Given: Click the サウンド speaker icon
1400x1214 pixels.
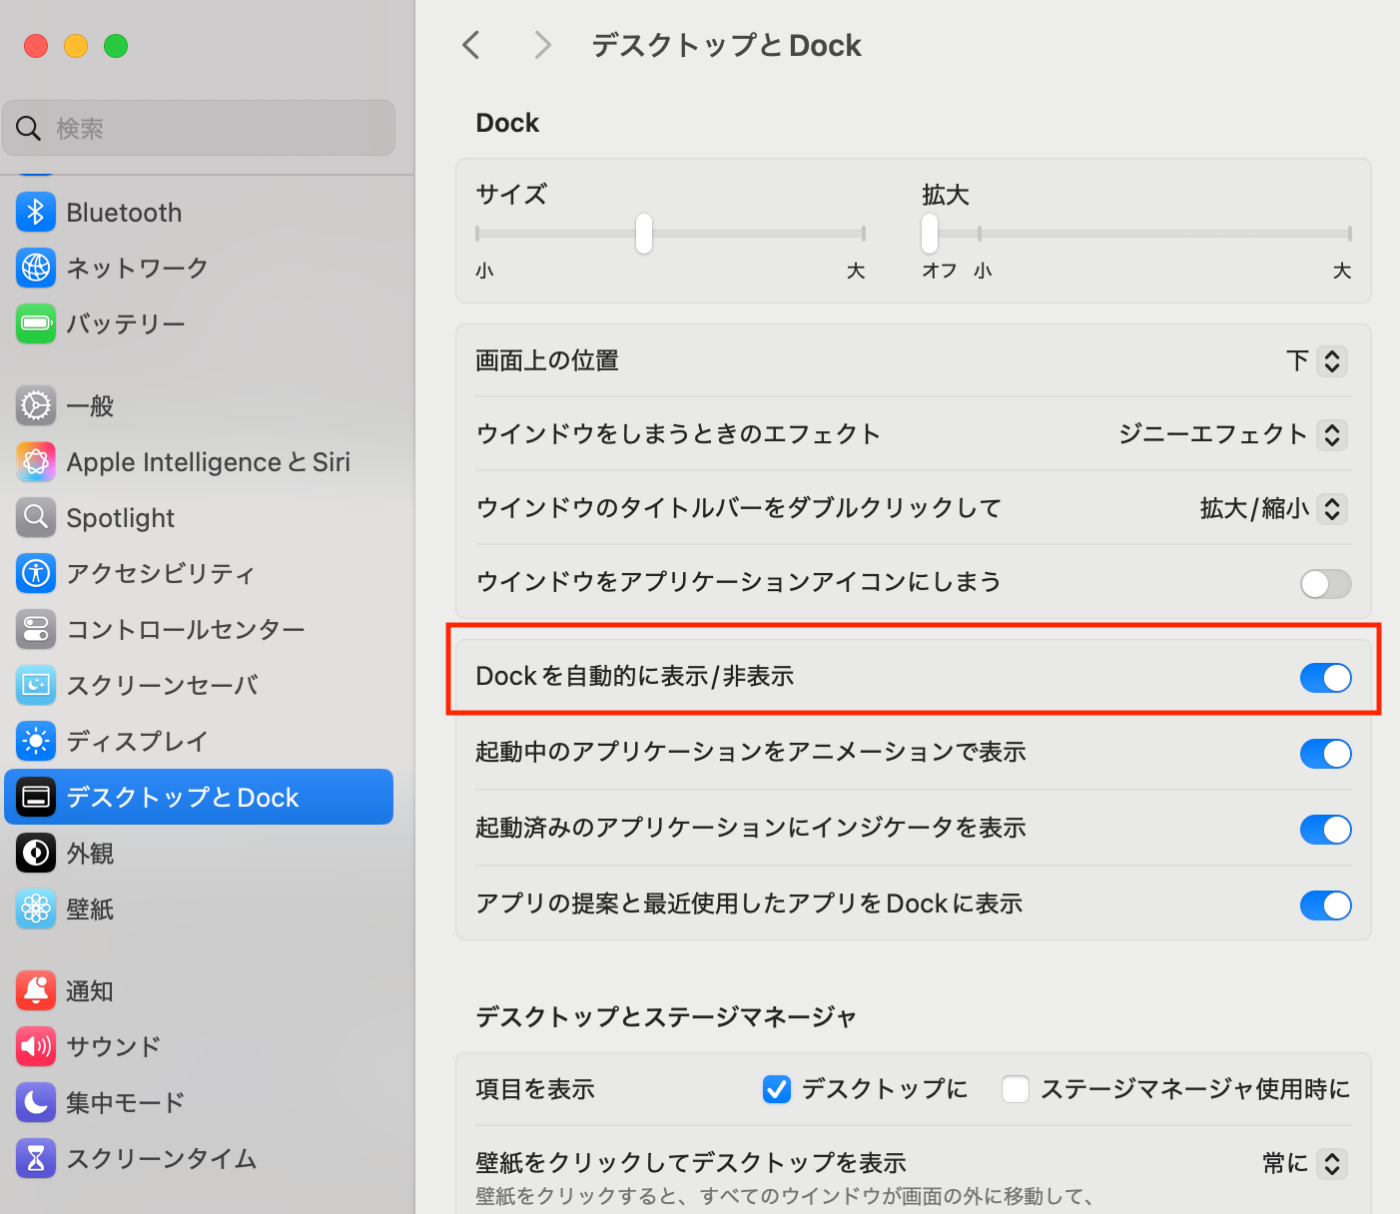Looking at the screenshot, I should point(36,1046).
